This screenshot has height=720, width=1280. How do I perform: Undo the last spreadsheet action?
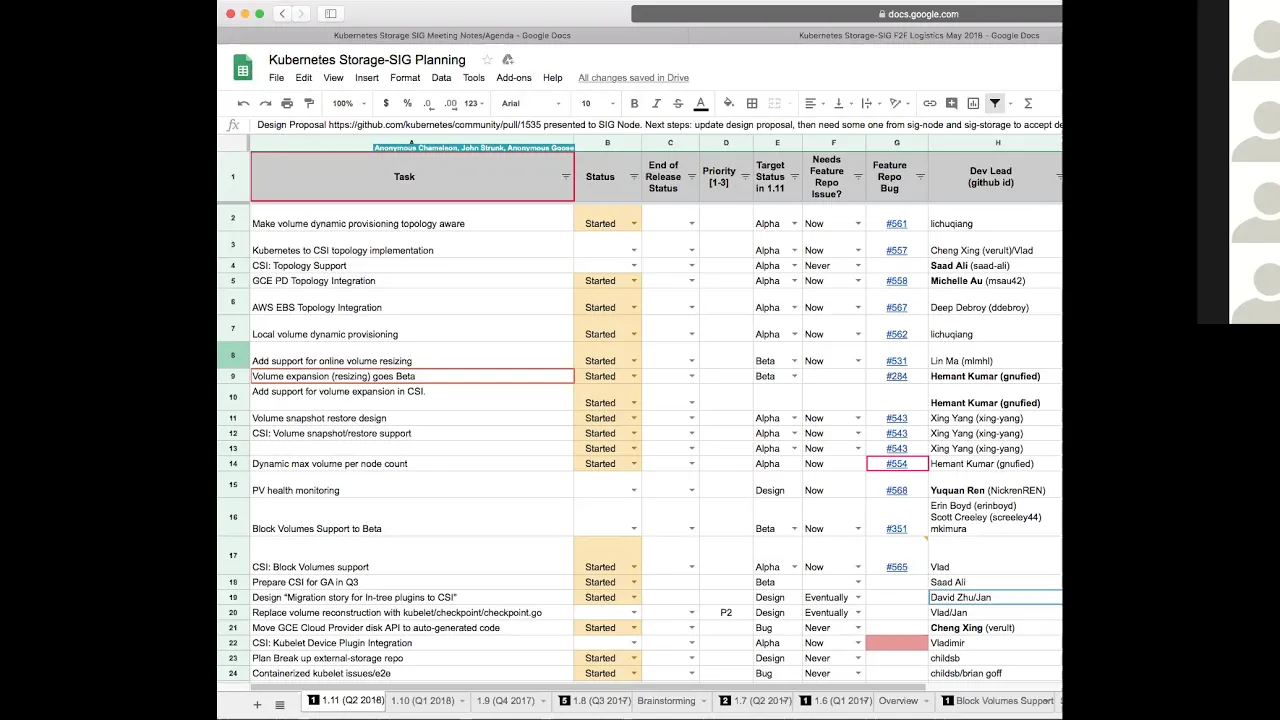pyautogui.click(x=243, y=103)
